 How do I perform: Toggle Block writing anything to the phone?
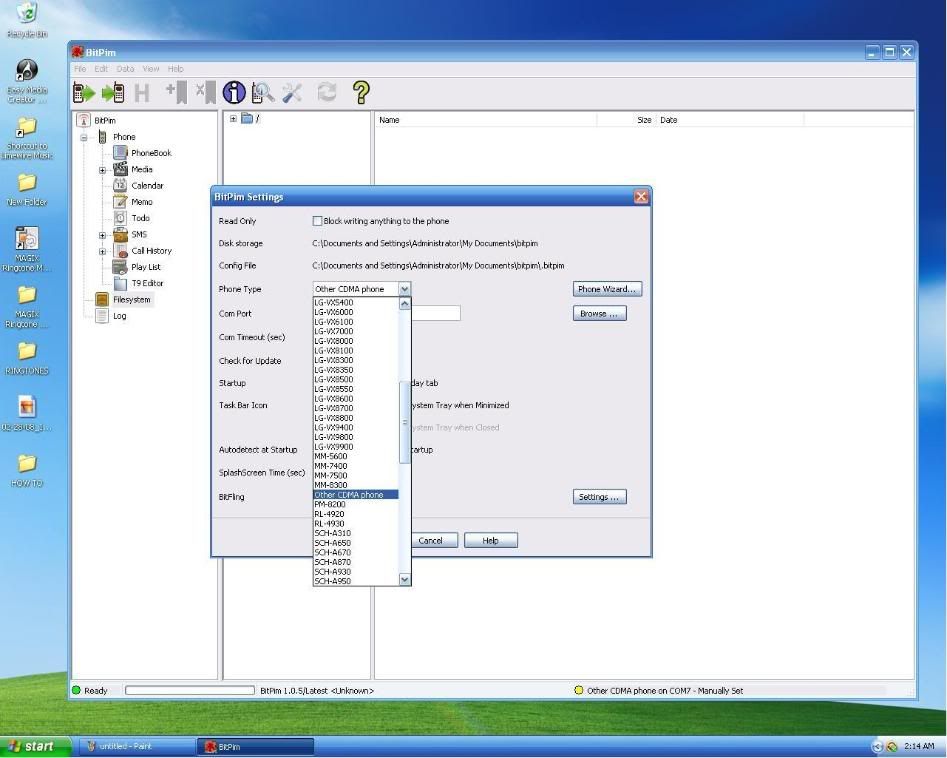317,221
